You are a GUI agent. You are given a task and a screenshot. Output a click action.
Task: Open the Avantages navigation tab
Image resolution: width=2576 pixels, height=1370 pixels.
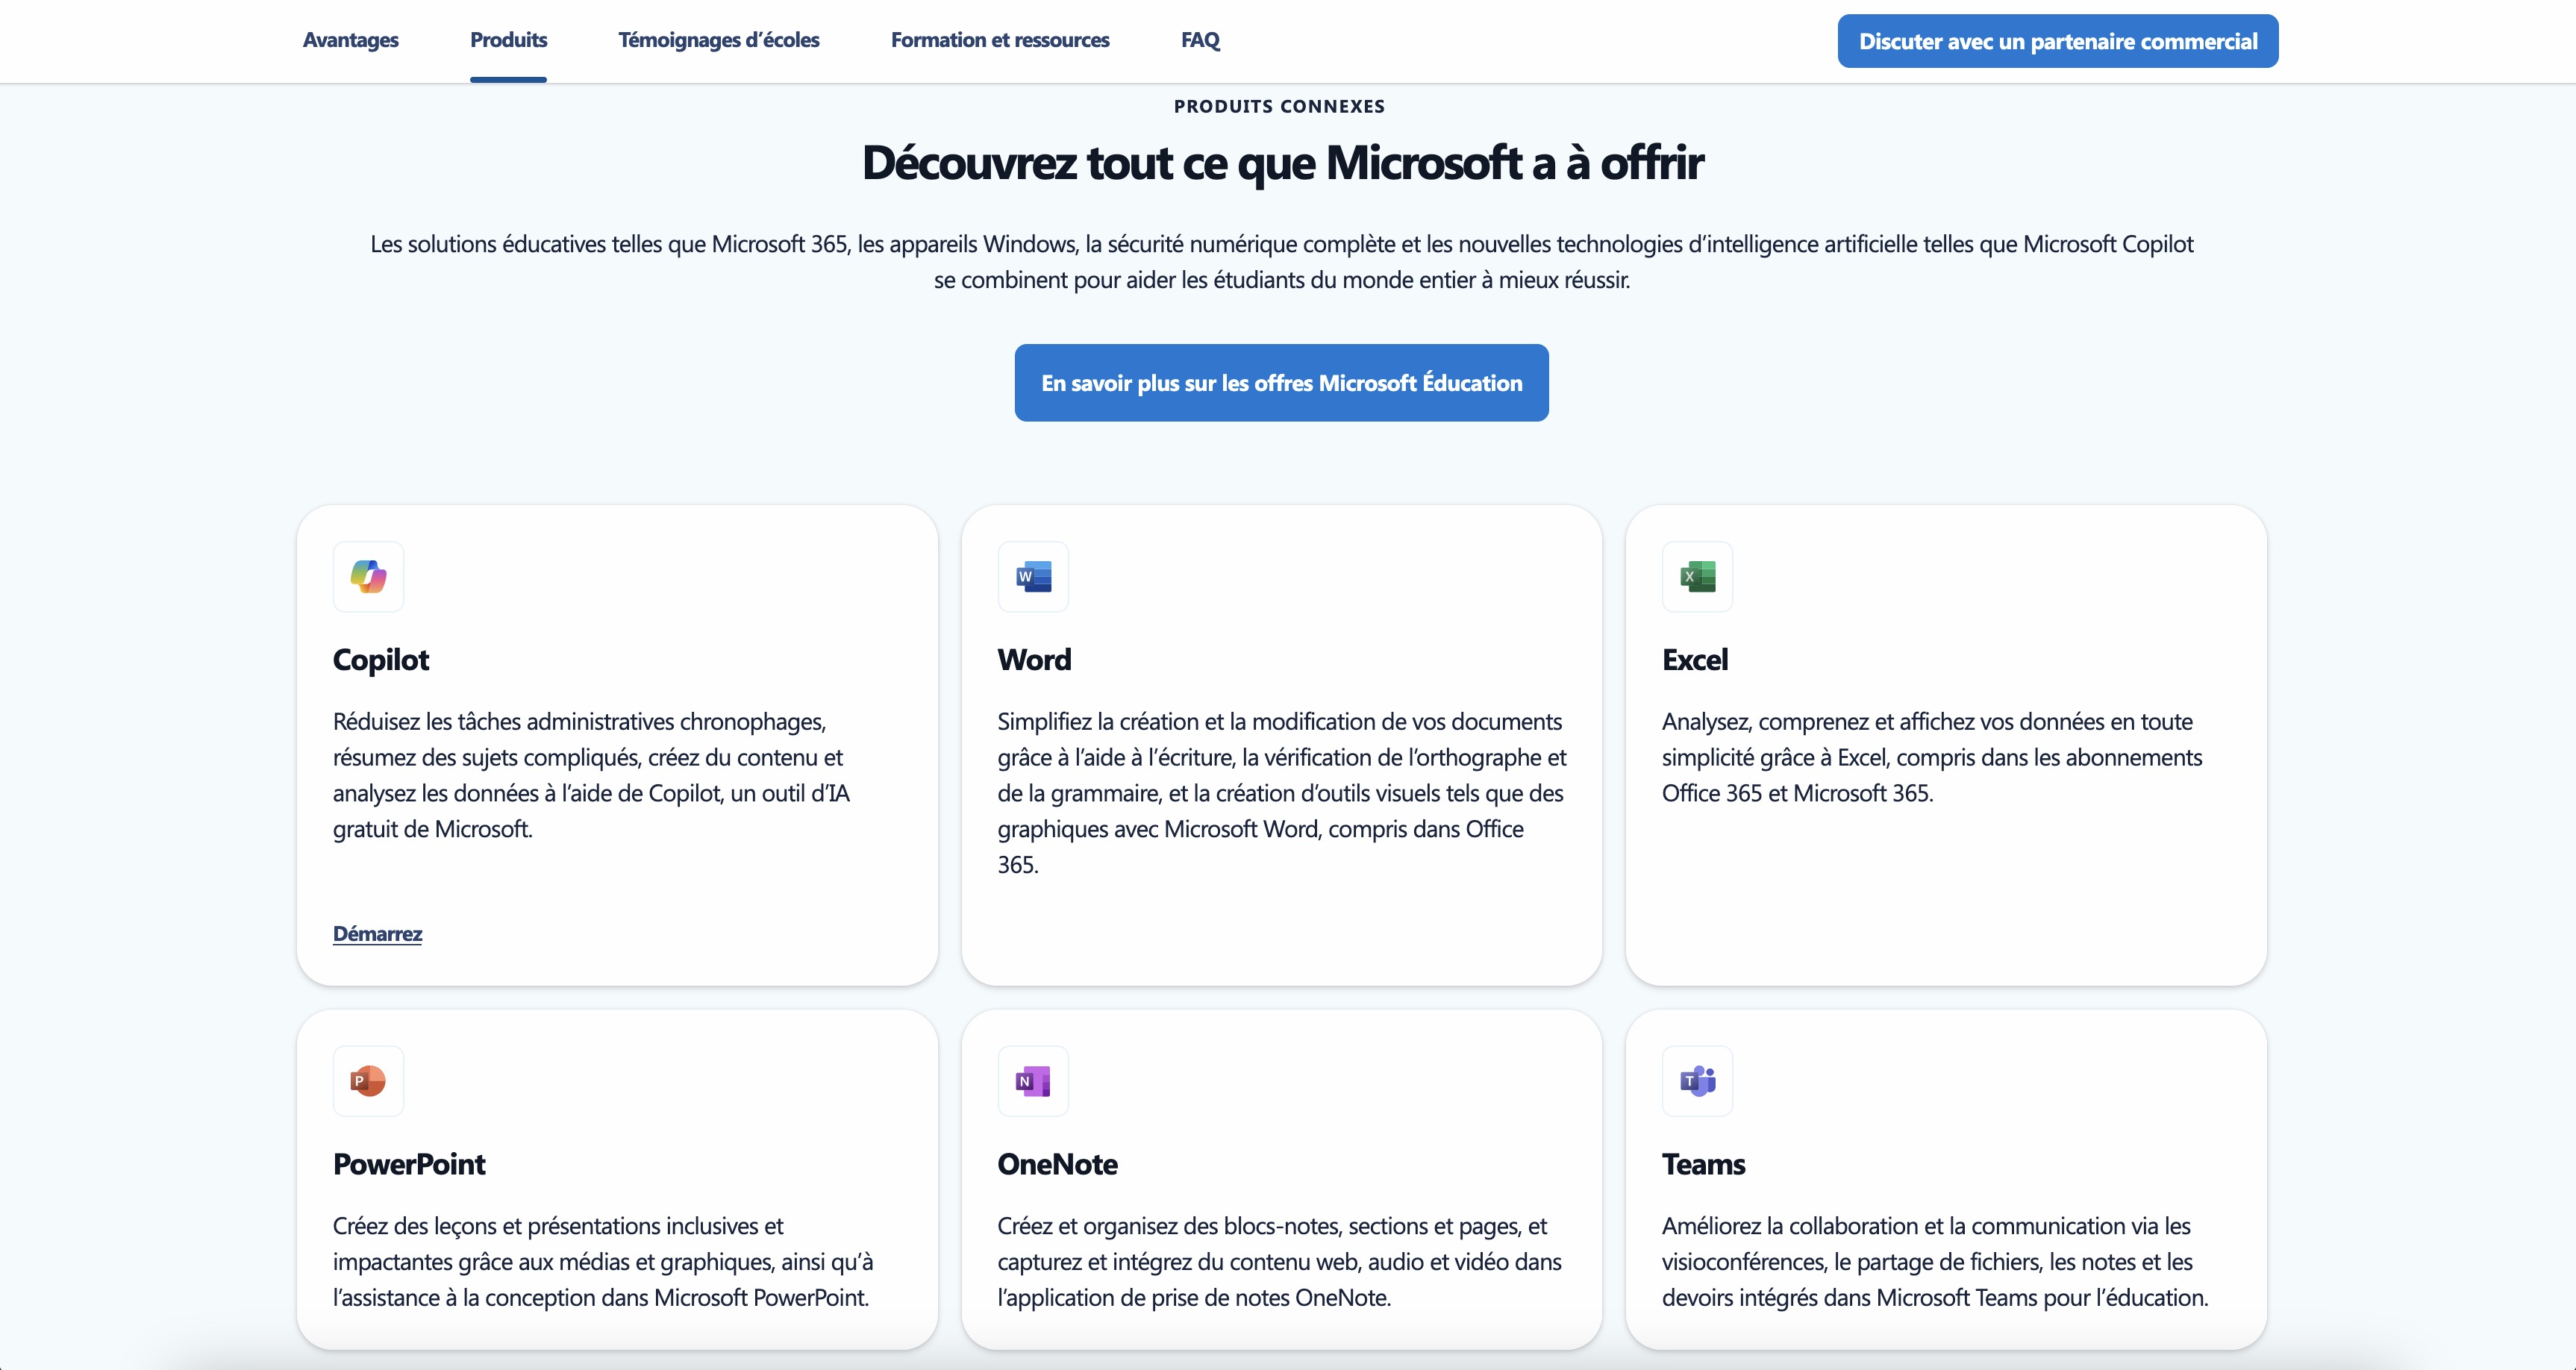[x=350, y=40]
